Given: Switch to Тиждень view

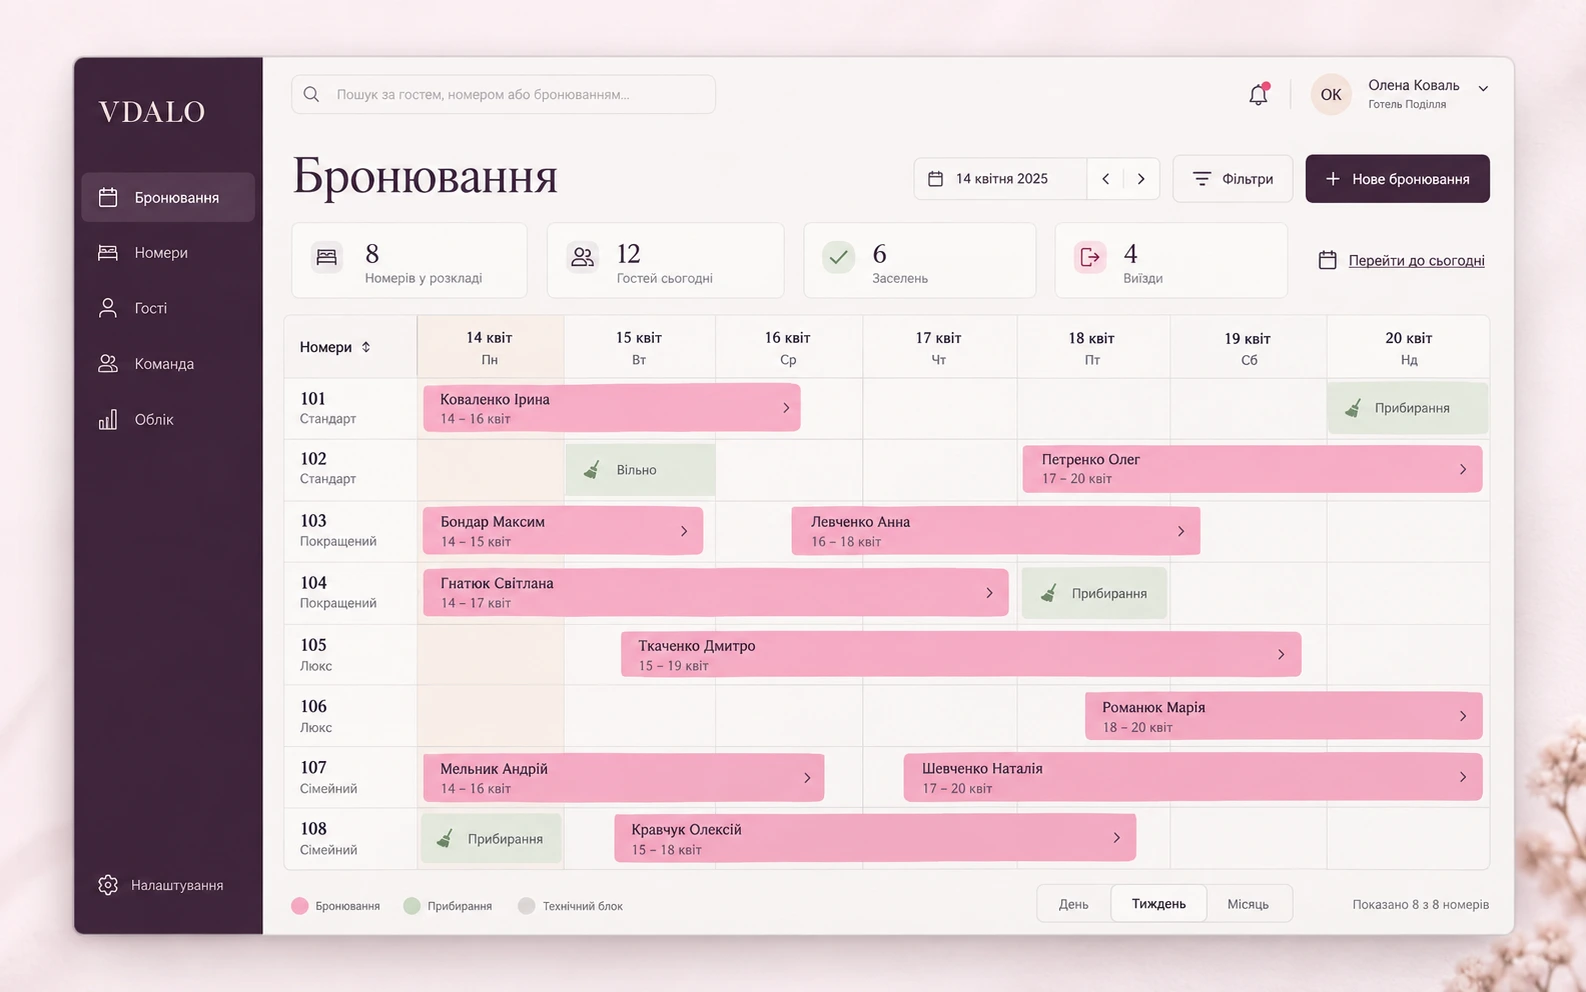Looking at the screenshot, I should click(x=1159, y=904).
